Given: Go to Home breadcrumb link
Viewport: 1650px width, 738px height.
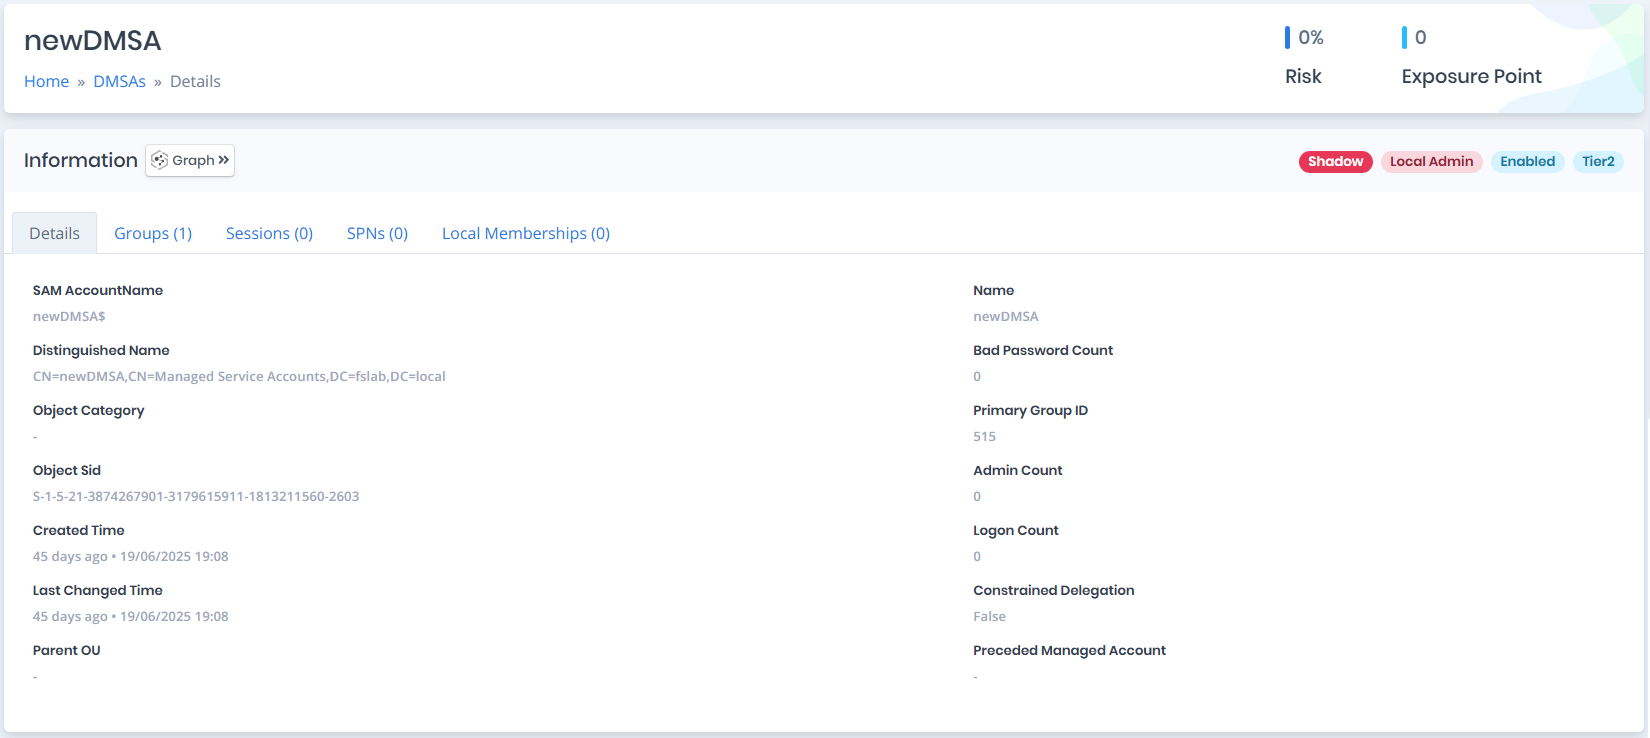Looking at the screenshot, I should 46,81.
